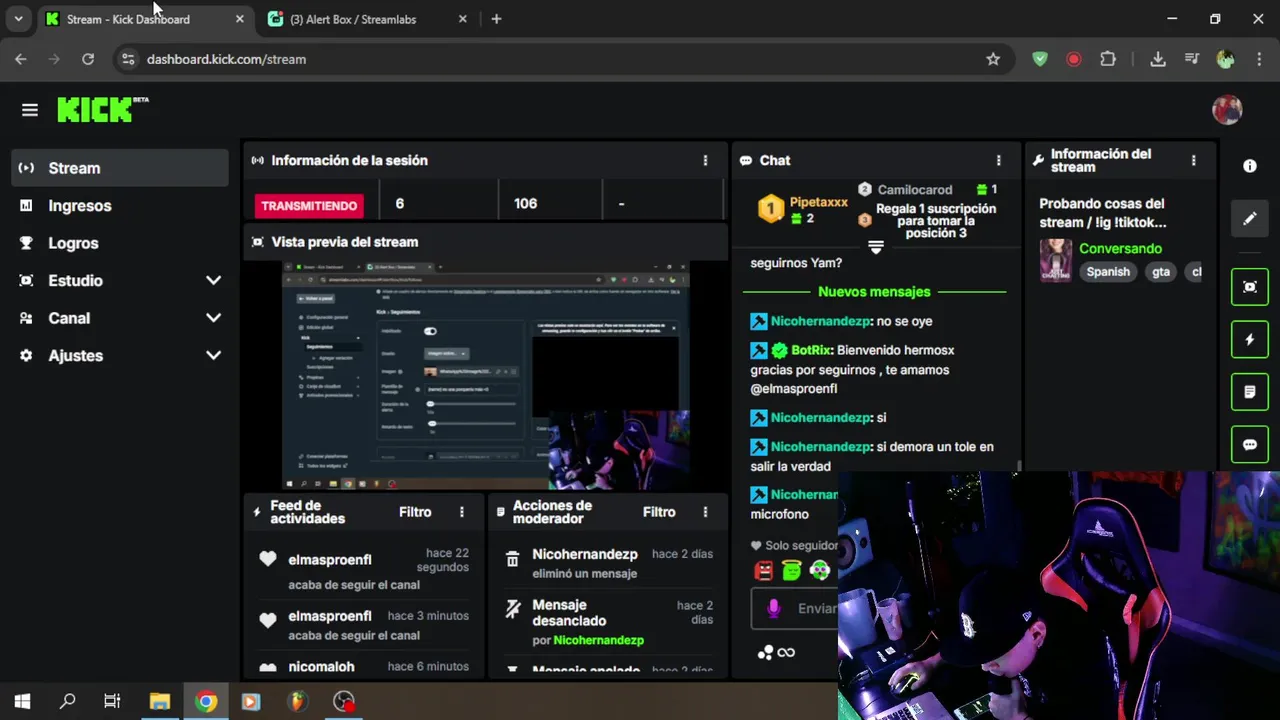This screenshot has width=1280, height=720.
Task: Click the address bar URL
Action: 226,59
